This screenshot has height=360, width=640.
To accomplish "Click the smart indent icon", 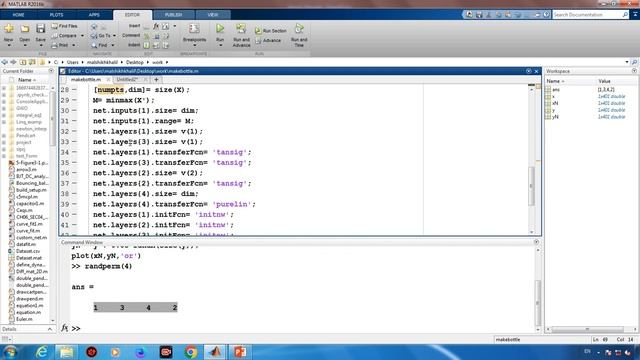I will 147,45.
